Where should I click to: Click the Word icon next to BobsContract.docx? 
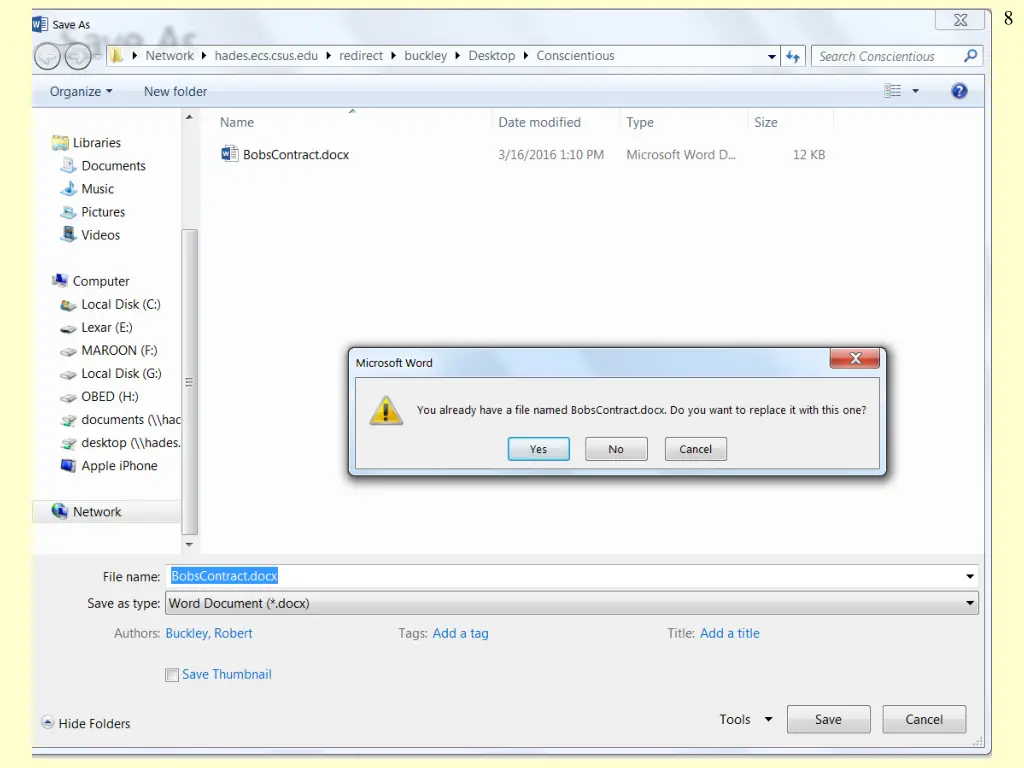coord(229,153)
